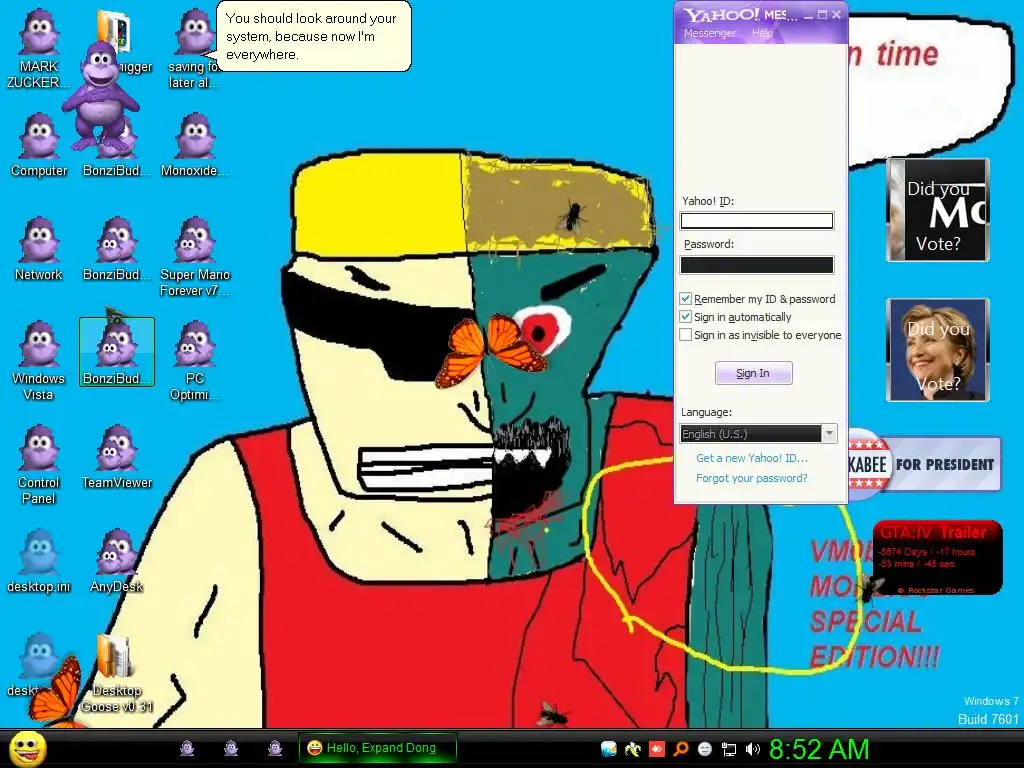The height and width of the screenshot is (768, 1024).
Task: Enable 'Sign in as invisible to everyone'
Action: pos(686,335)
